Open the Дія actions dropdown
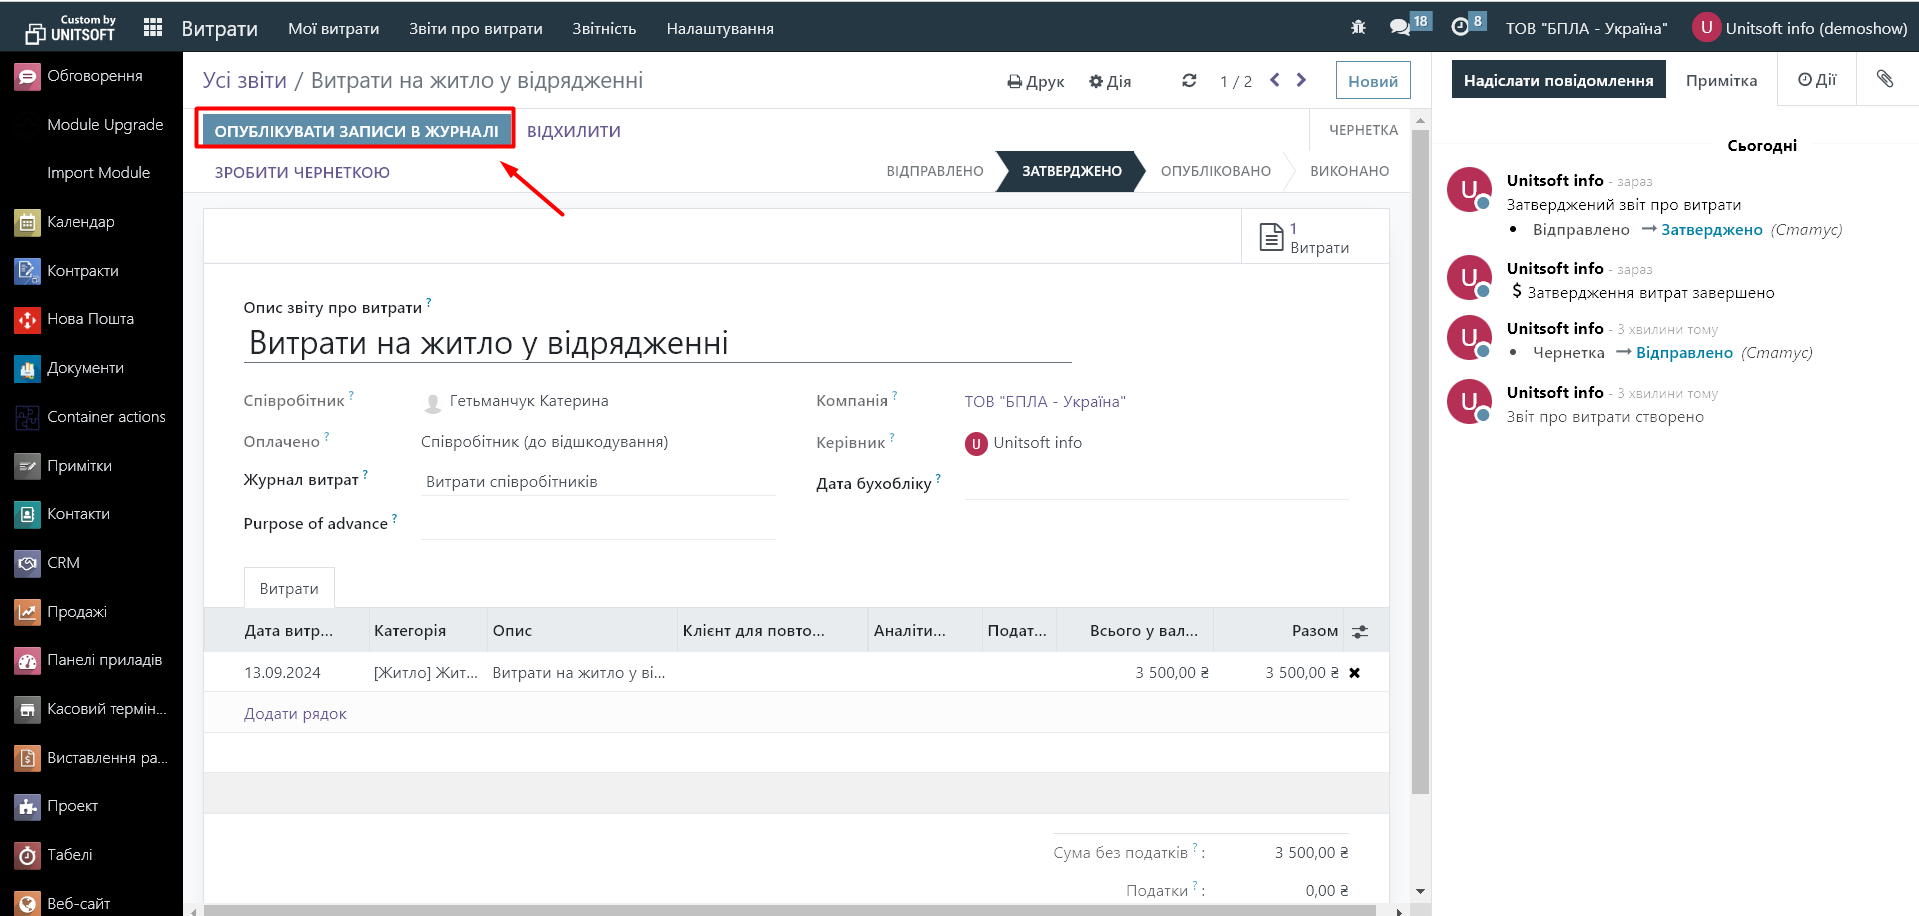 tap(1110, 81)
